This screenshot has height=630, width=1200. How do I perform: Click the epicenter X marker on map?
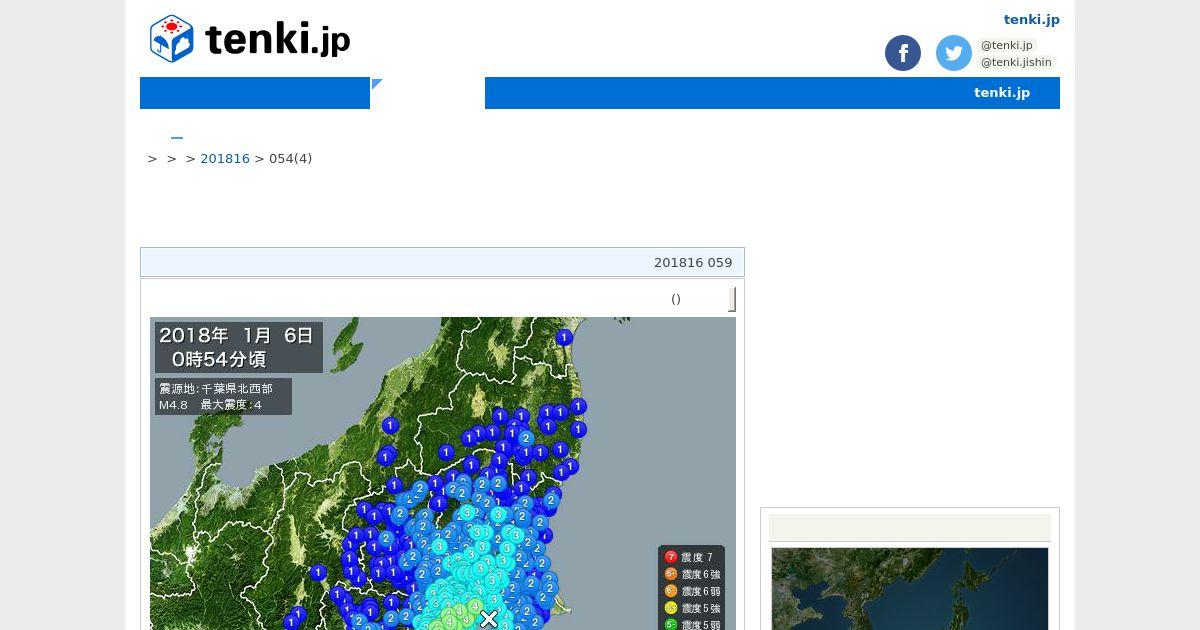click(489, 619)
